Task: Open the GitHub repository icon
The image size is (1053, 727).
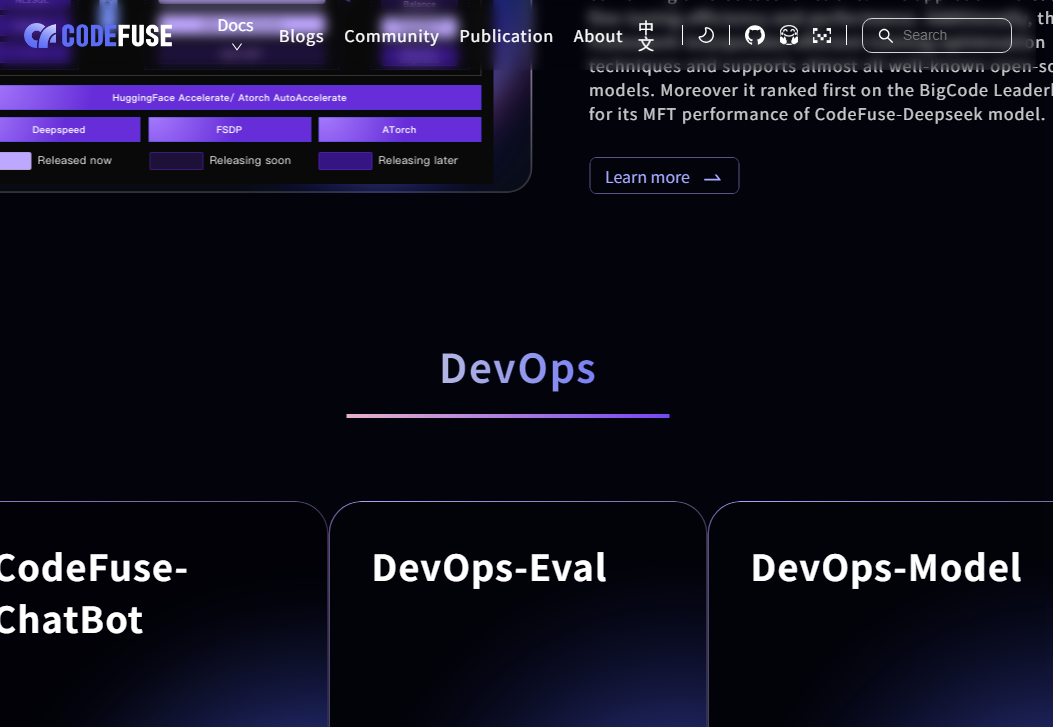Action: coord(755,35)
